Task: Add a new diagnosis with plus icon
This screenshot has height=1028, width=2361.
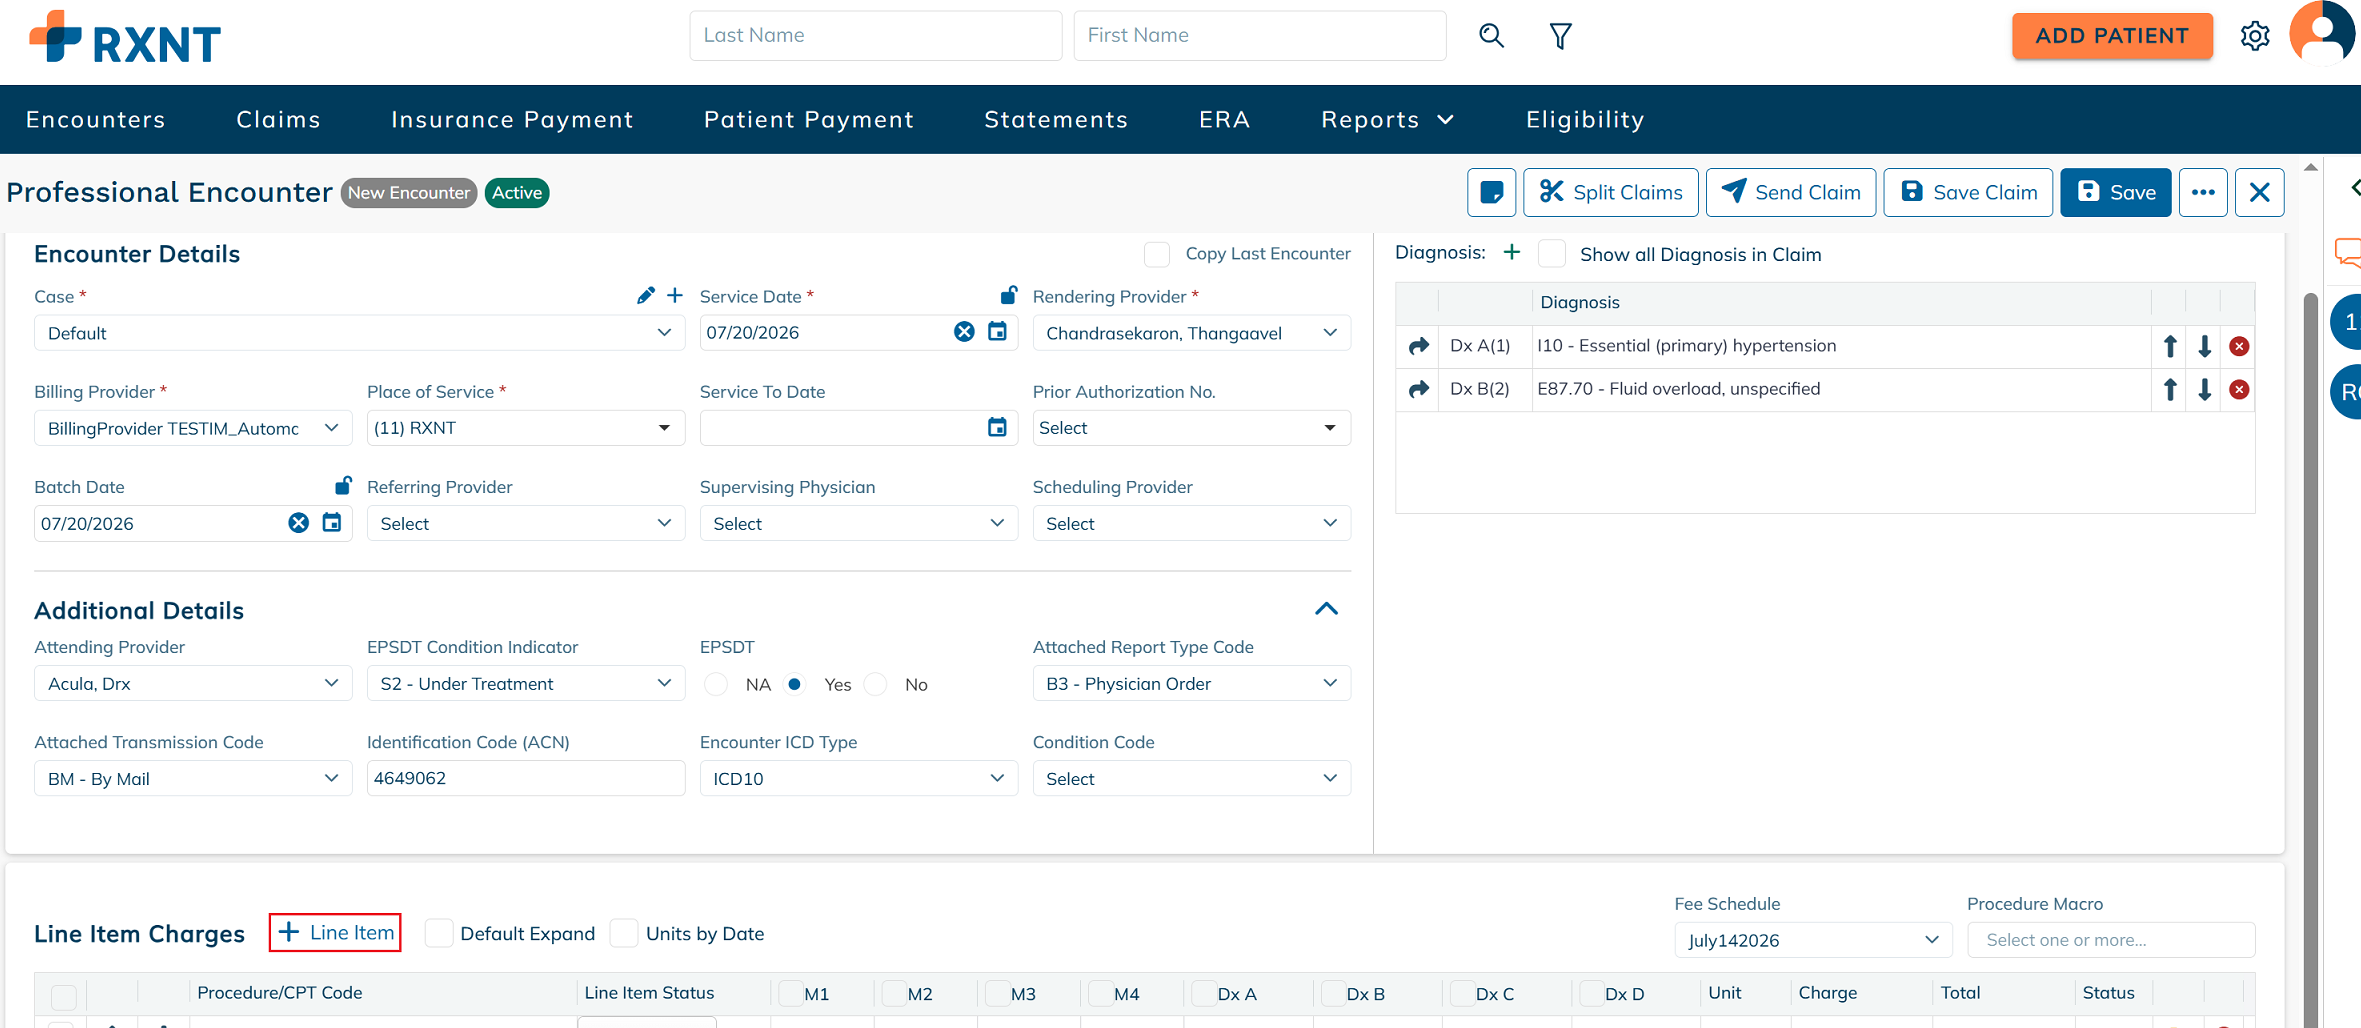Action: tap(1512, 252)
